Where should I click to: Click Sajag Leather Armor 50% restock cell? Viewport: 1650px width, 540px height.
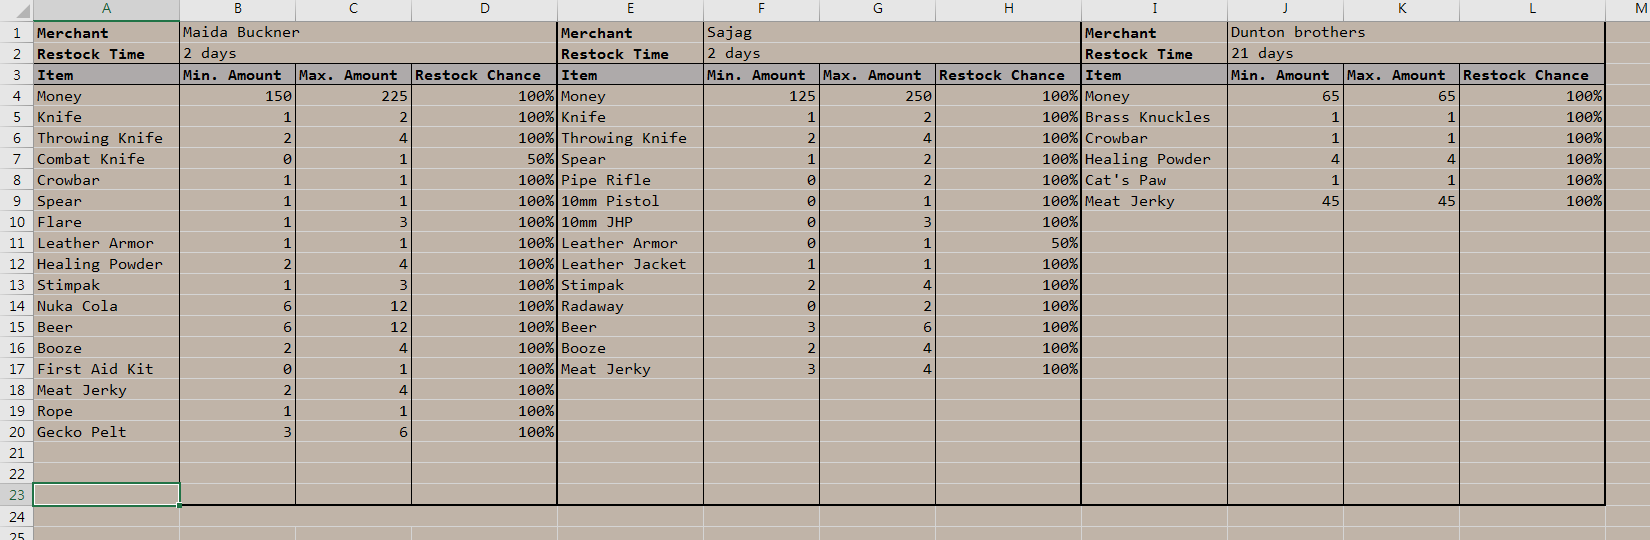tap(1008, 243)
